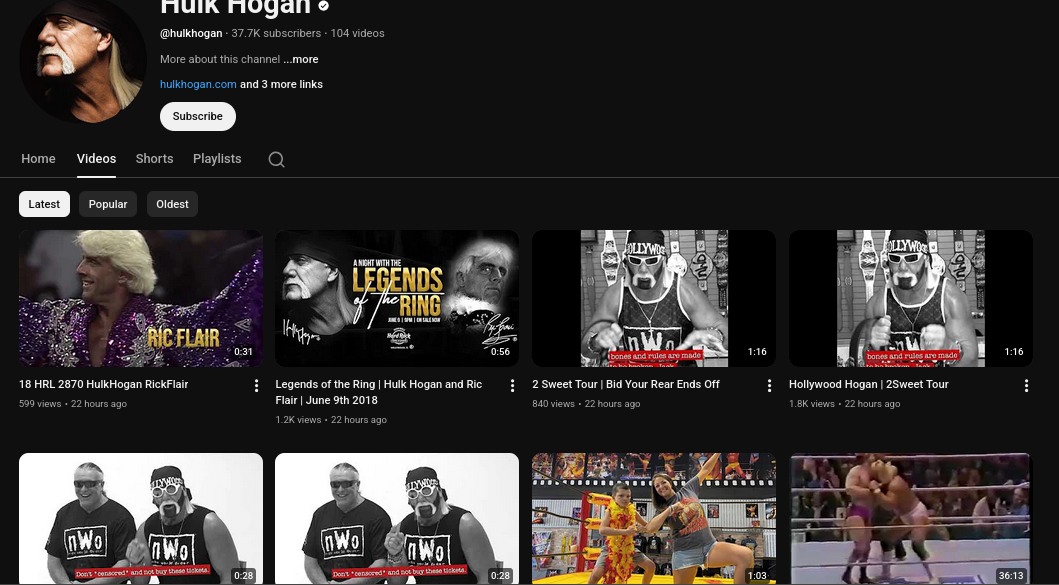Select the Popular sort filter chip

pos(108,204)
